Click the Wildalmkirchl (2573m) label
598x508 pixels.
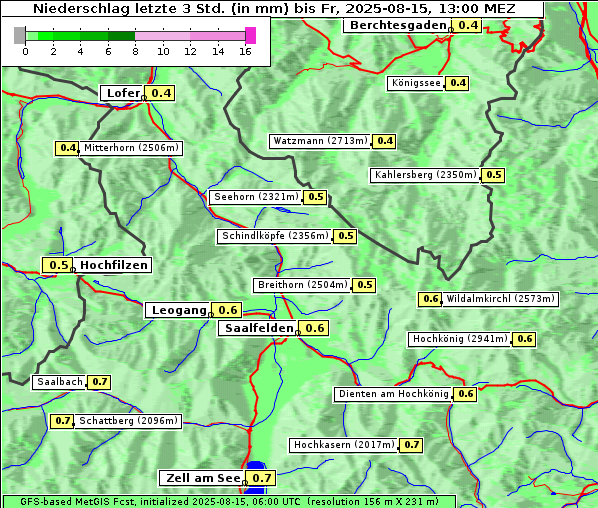tap(500, 299)
